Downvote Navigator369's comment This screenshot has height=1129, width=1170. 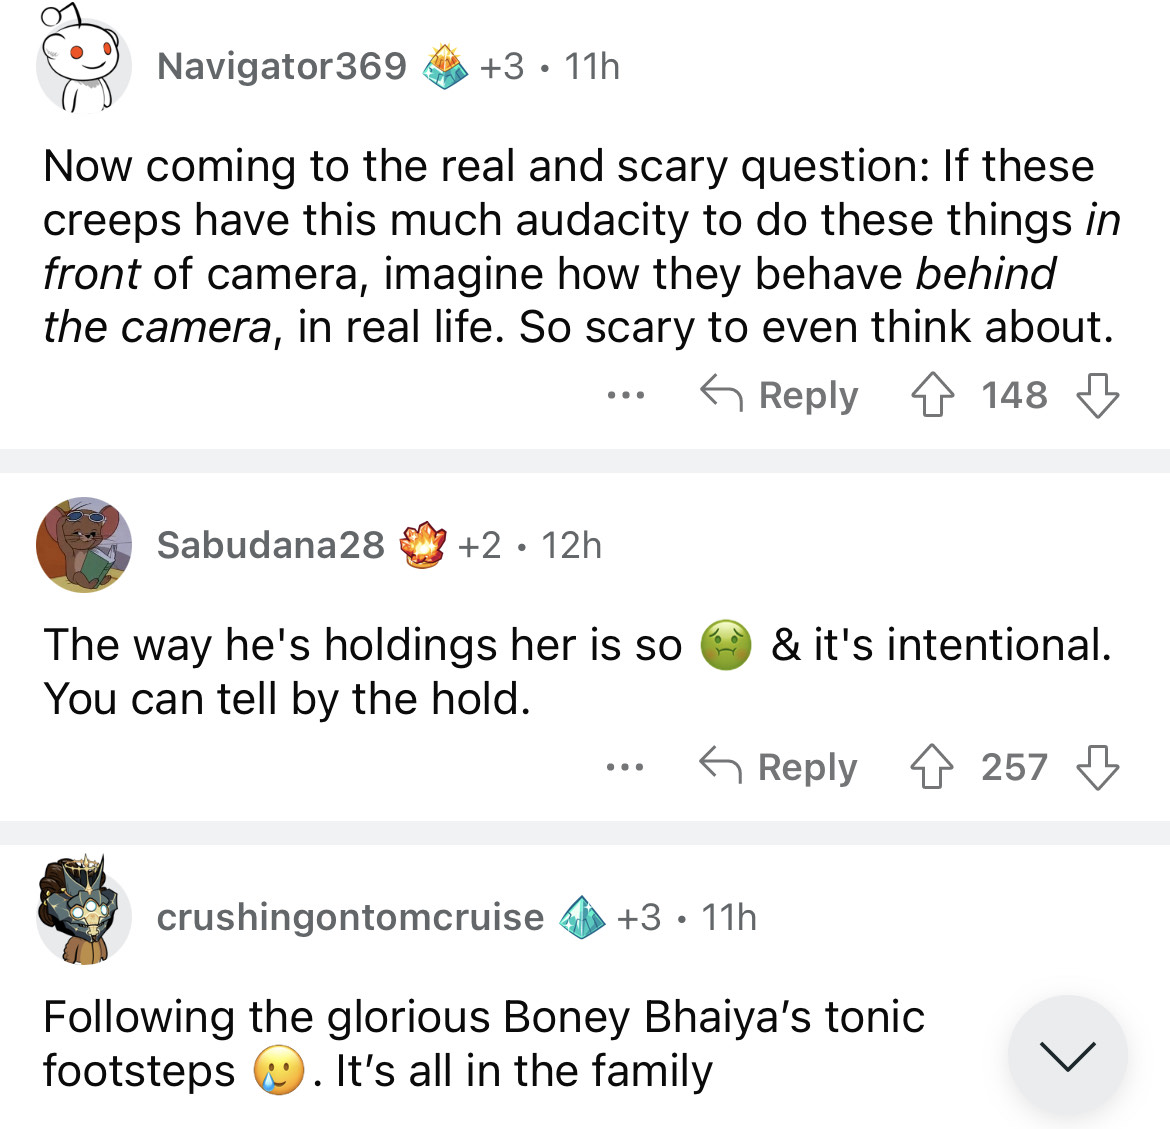click(x=1097, y=395)
